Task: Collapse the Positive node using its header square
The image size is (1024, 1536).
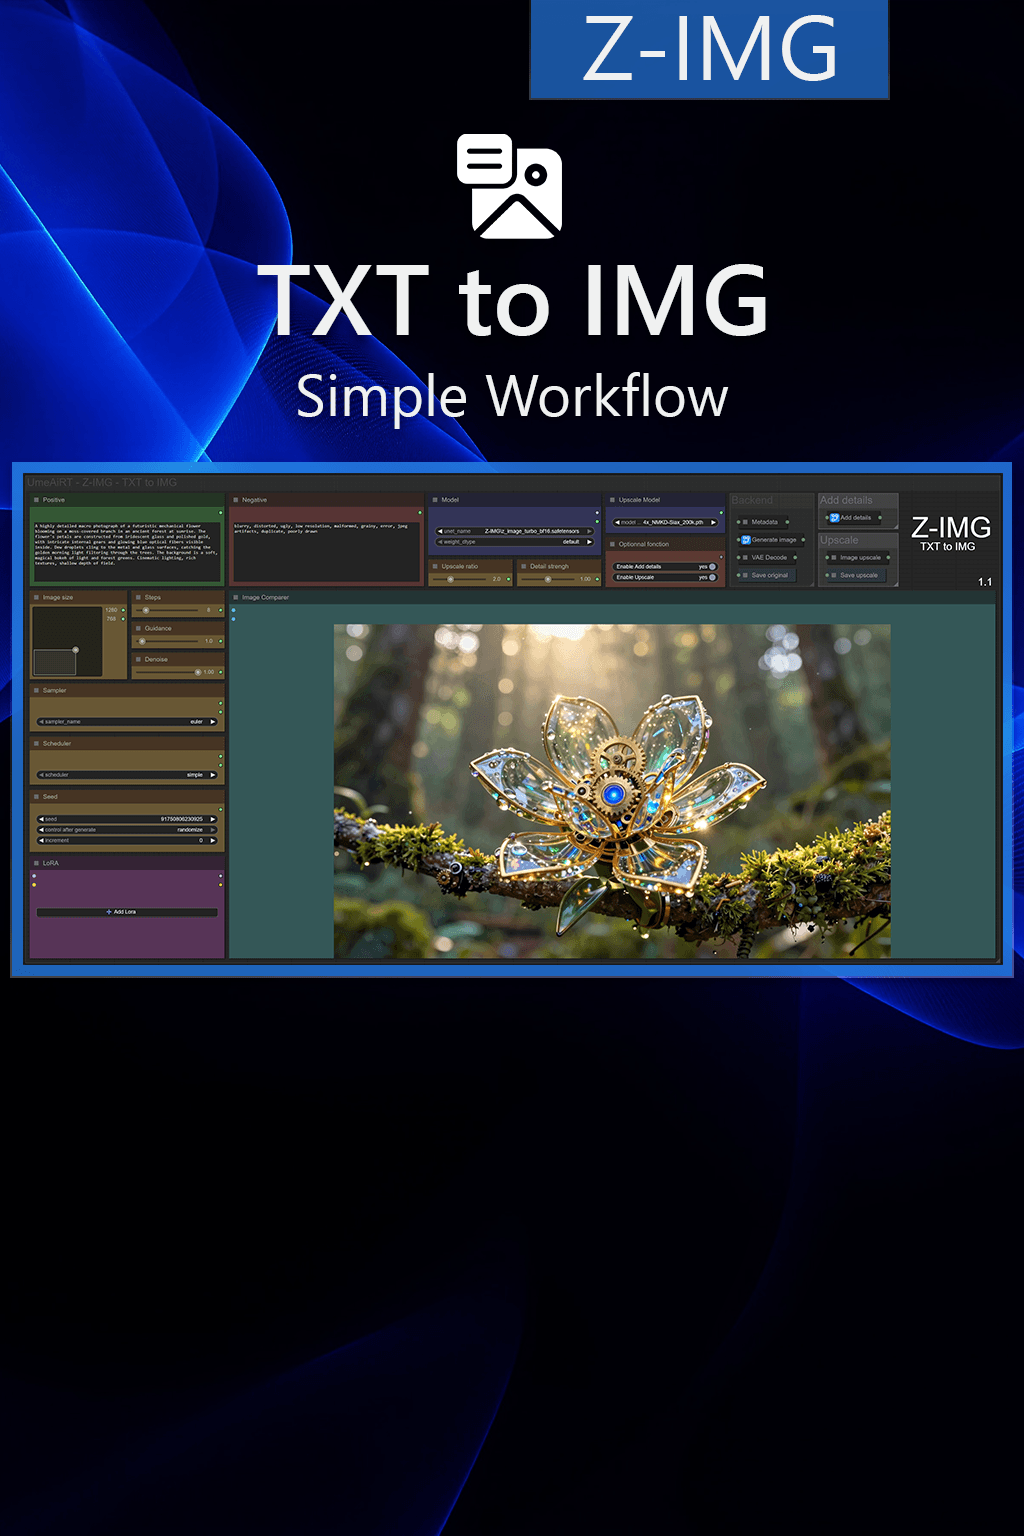Action: tap(37, 500)
